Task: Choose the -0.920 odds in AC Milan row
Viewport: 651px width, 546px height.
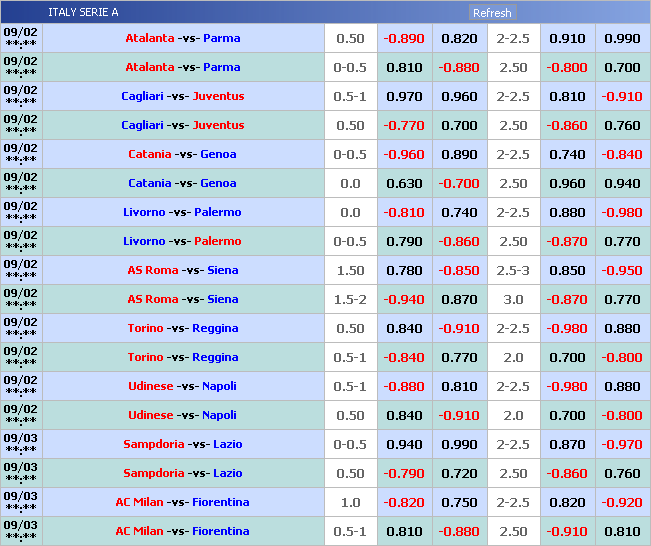Action: pyautogui.click(x=621, y=503)
